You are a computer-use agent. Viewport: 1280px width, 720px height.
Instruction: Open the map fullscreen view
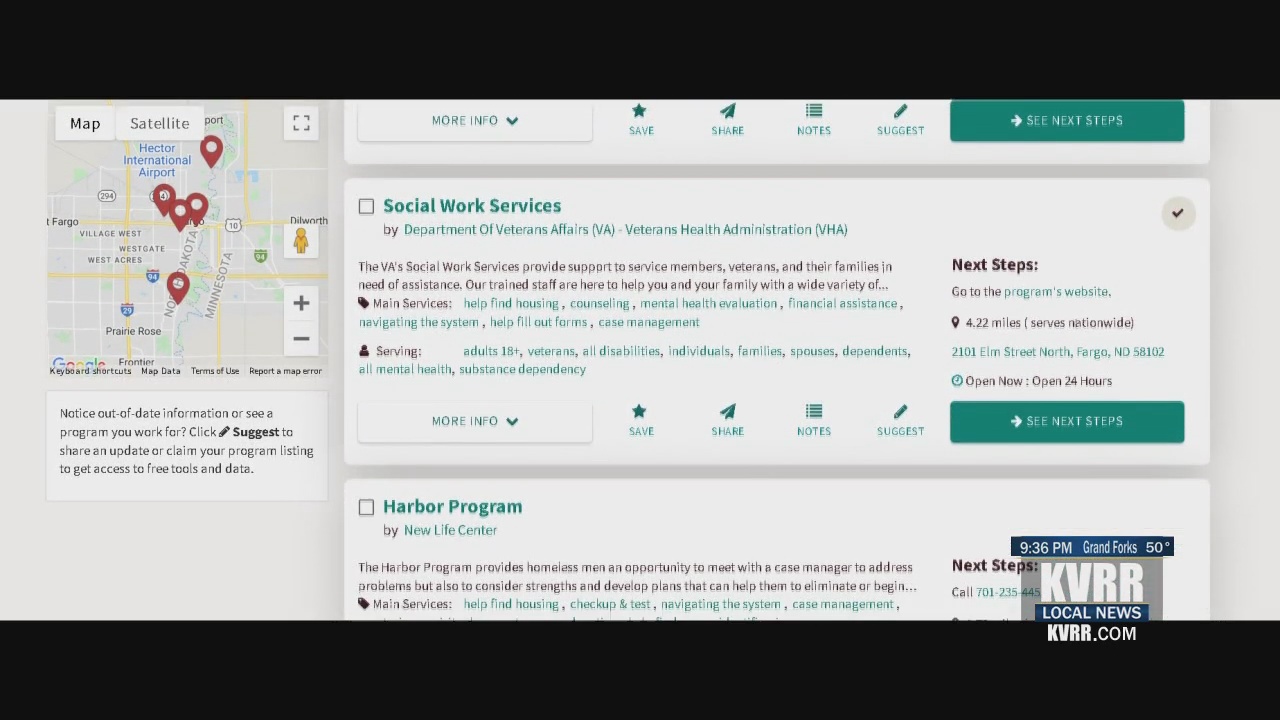[301, 122]
